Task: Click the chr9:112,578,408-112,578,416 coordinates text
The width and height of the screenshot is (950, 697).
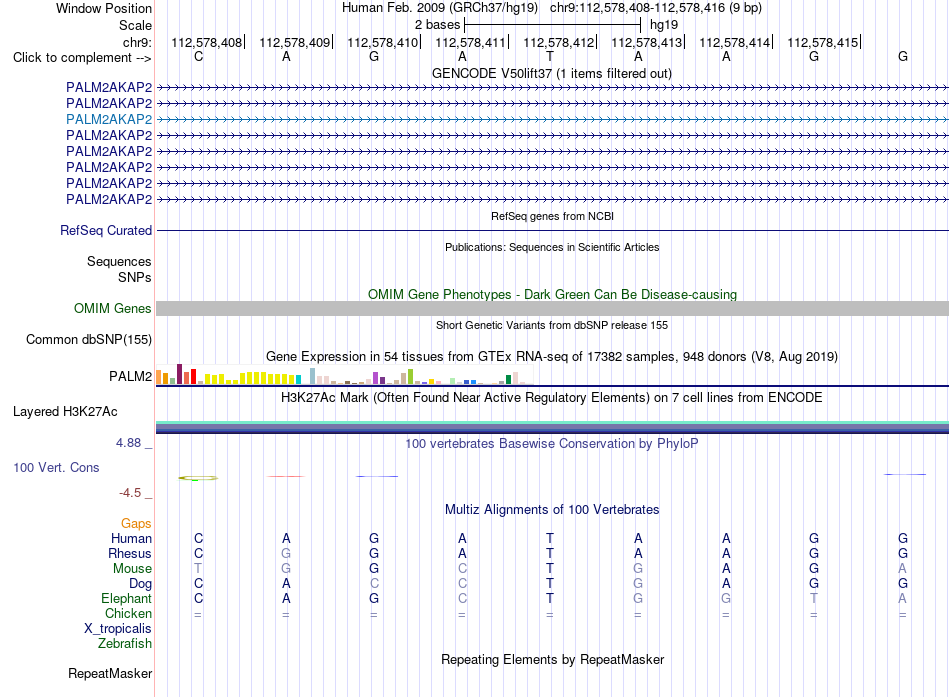Action: (656, 8)
